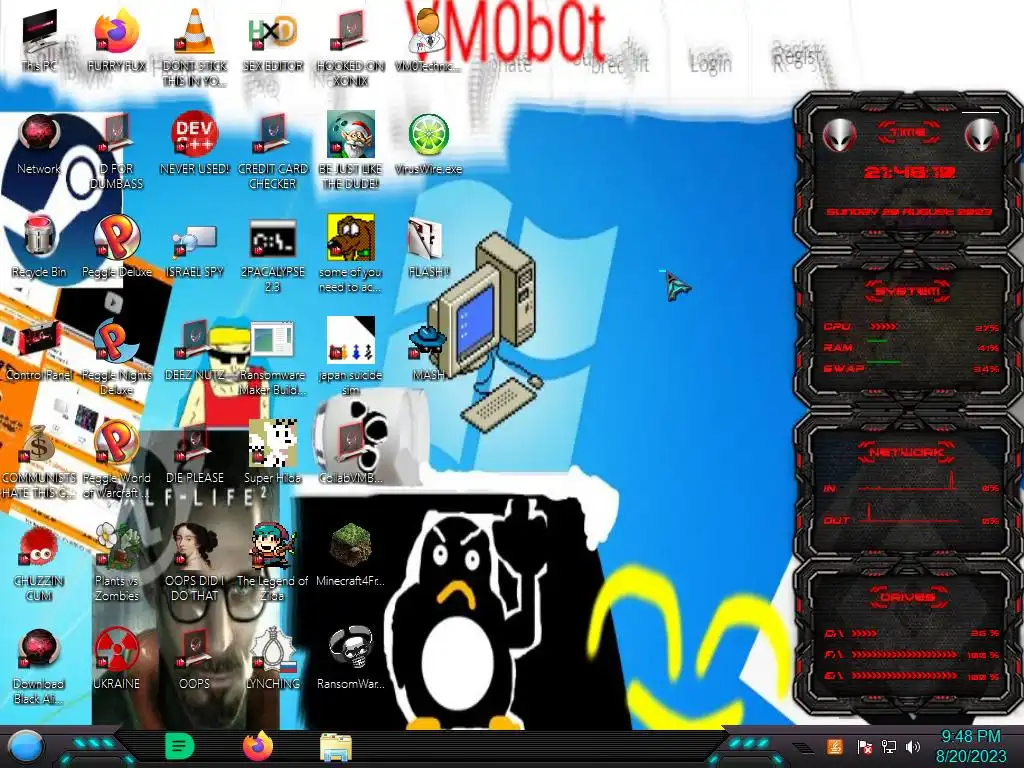Select the OOPS desktop shortcut
The height and width of the screenshot is (768, 1024).
(195, 658)
